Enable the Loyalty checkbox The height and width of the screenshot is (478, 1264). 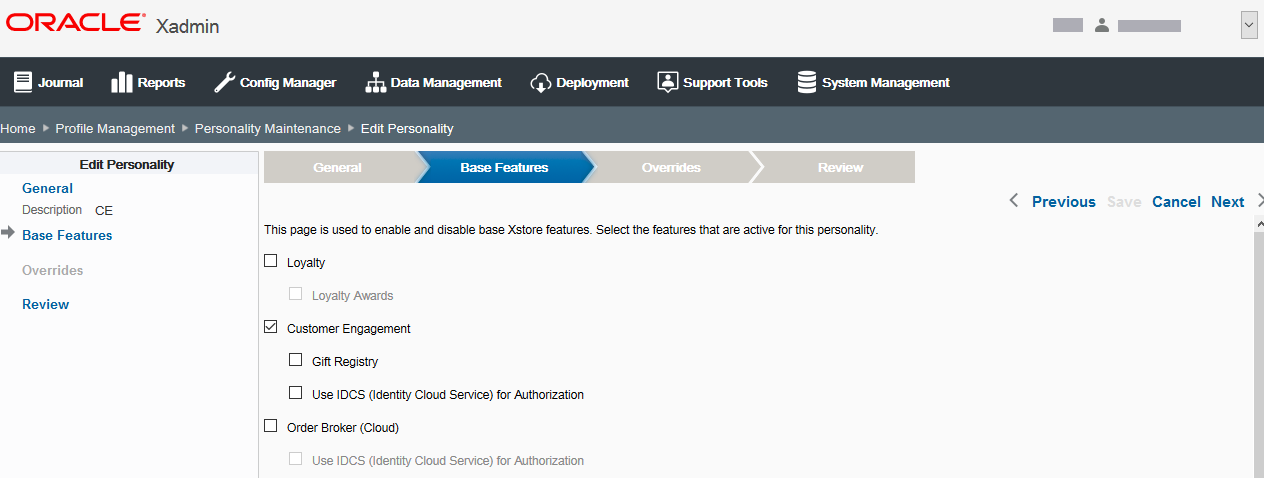[x=270, y=261]
